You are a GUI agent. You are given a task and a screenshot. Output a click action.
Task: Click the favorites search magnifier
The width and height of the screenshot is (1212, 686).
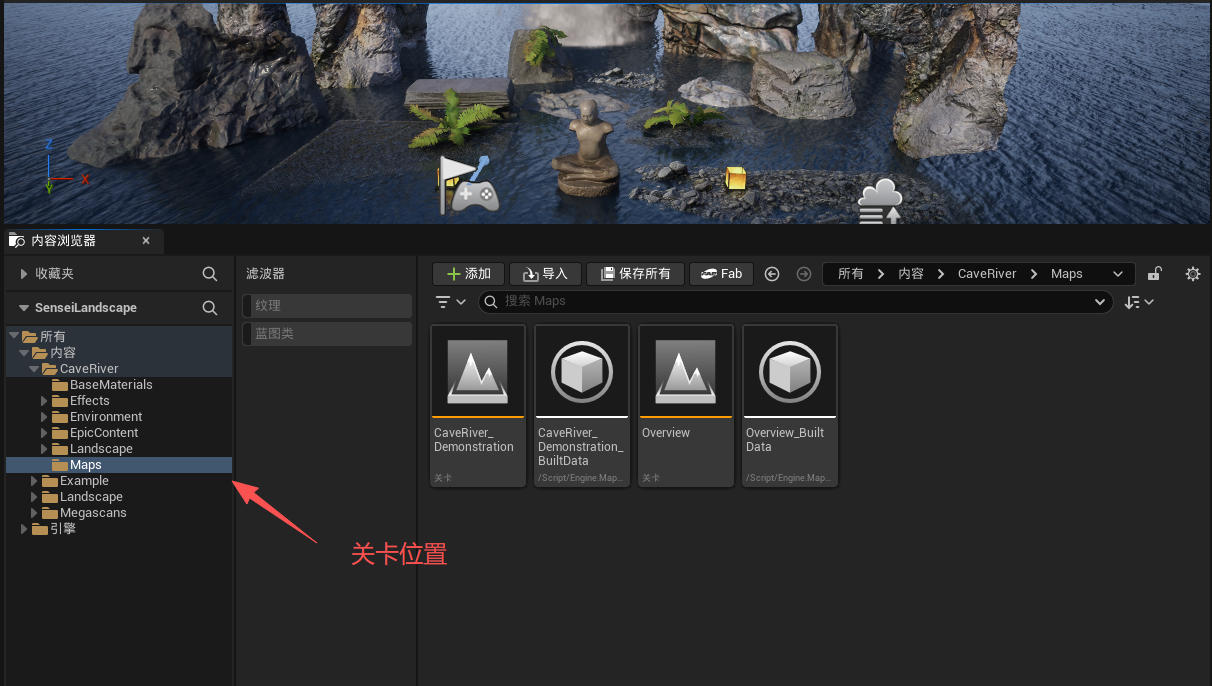(x=210, y=274)
